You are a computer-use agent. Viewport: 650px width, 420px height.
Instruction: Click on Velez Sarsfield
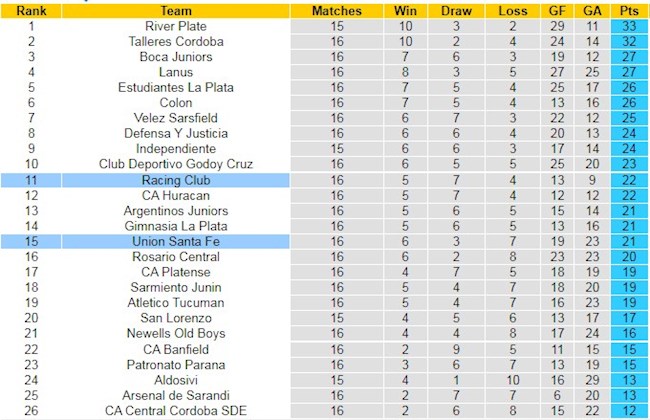point(176,118)
